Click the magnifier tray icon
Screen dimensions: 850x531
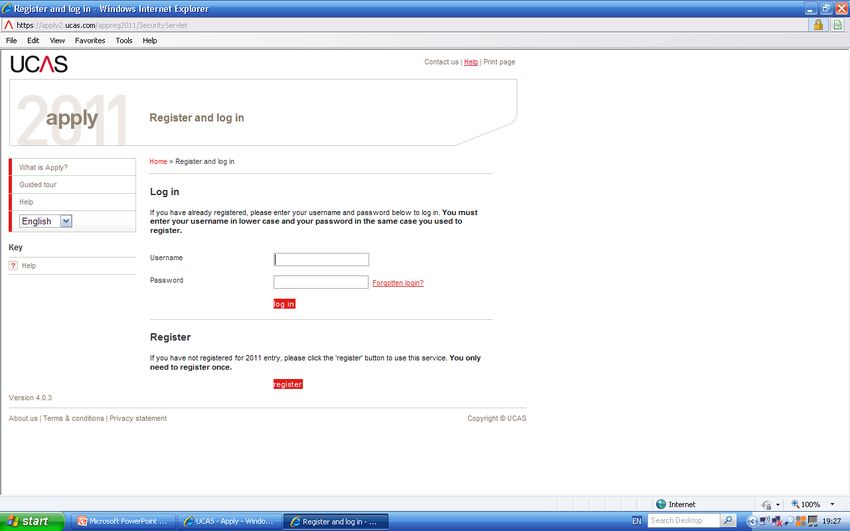[789, 521]
